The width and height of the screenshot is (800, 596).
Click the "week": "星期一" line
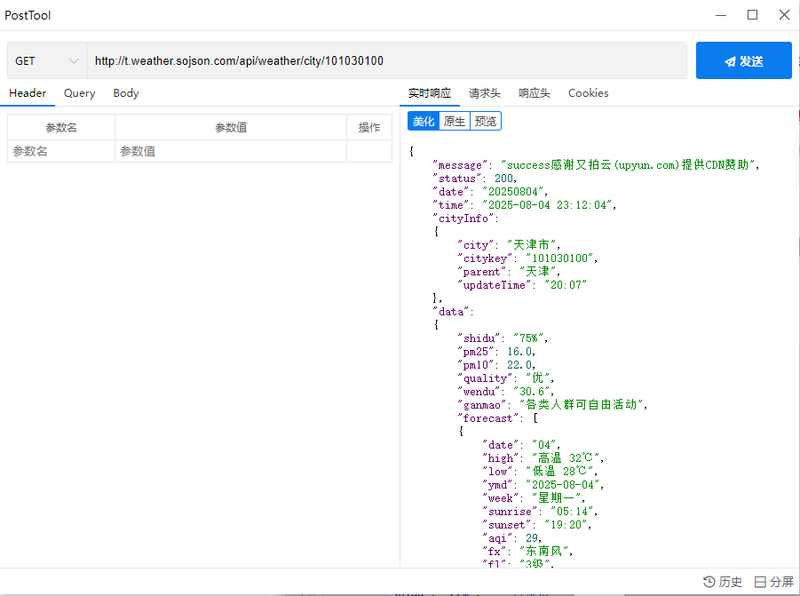pyautogui.click(x=534, y=498)
